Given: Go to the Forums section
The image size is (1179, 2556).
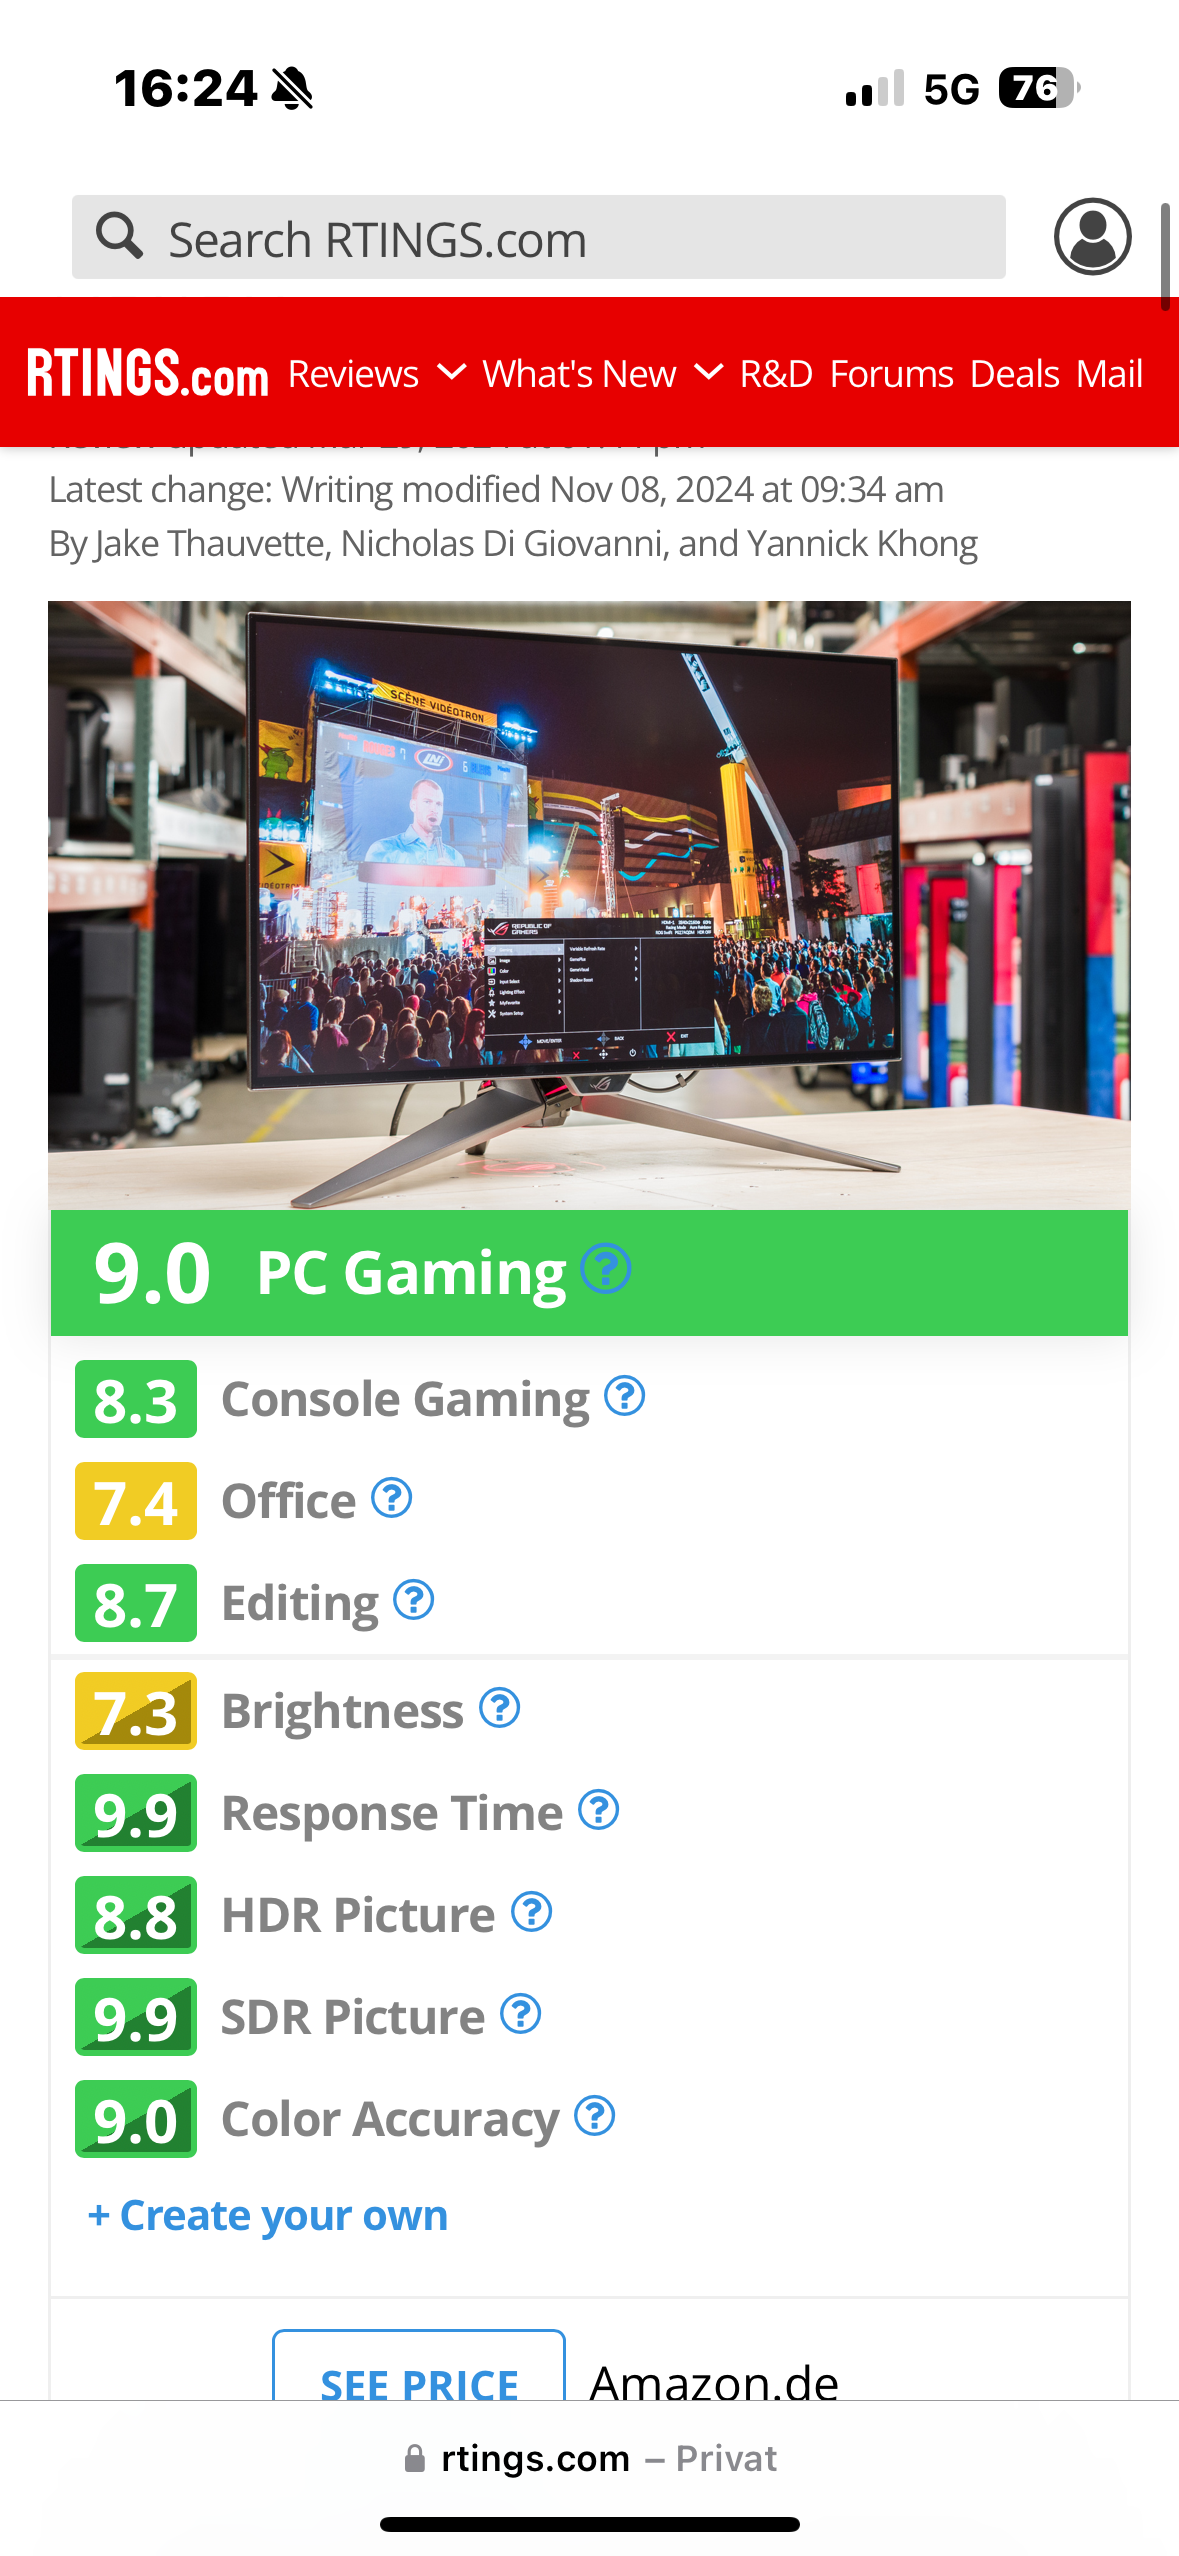Looking at the screenshot, I should 891,373.
